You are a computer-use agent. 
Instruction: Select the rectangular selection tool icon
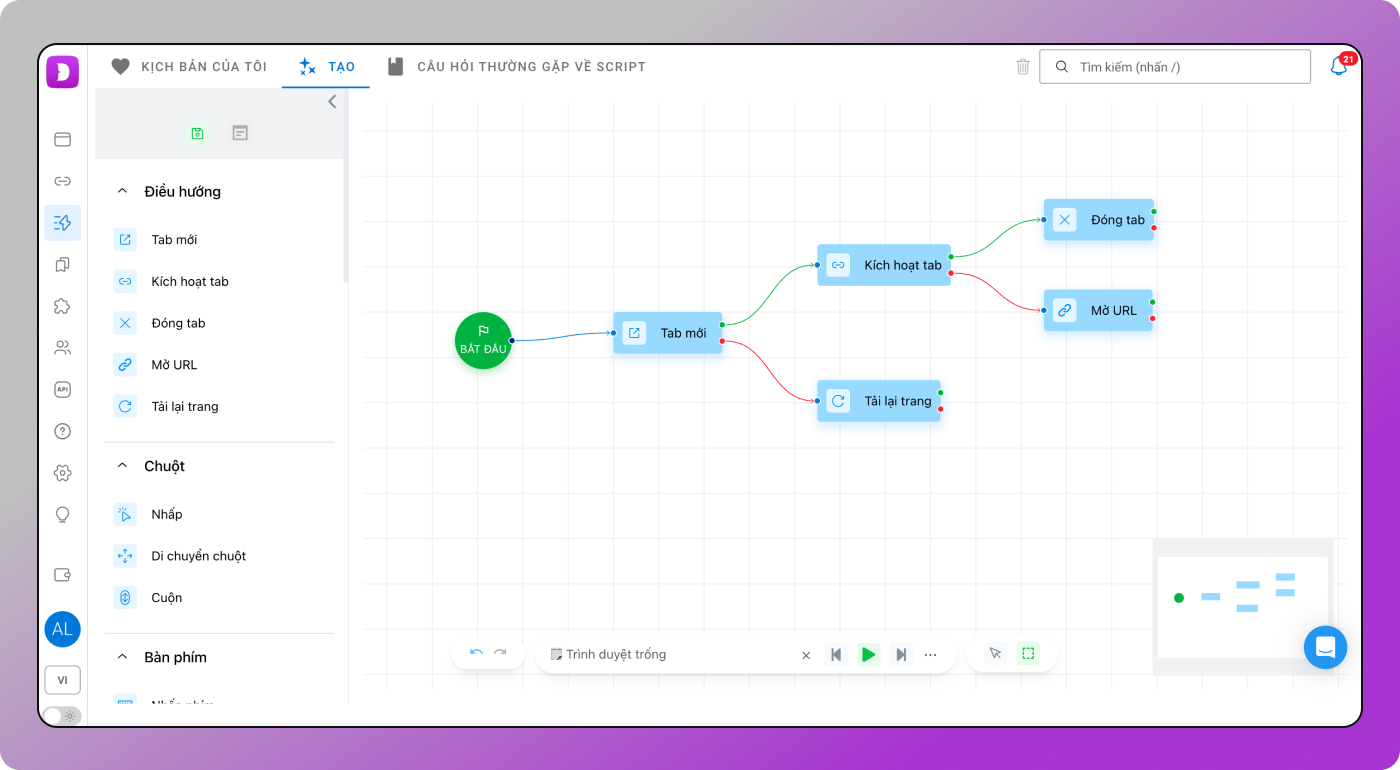click(x=1028, y=654)
